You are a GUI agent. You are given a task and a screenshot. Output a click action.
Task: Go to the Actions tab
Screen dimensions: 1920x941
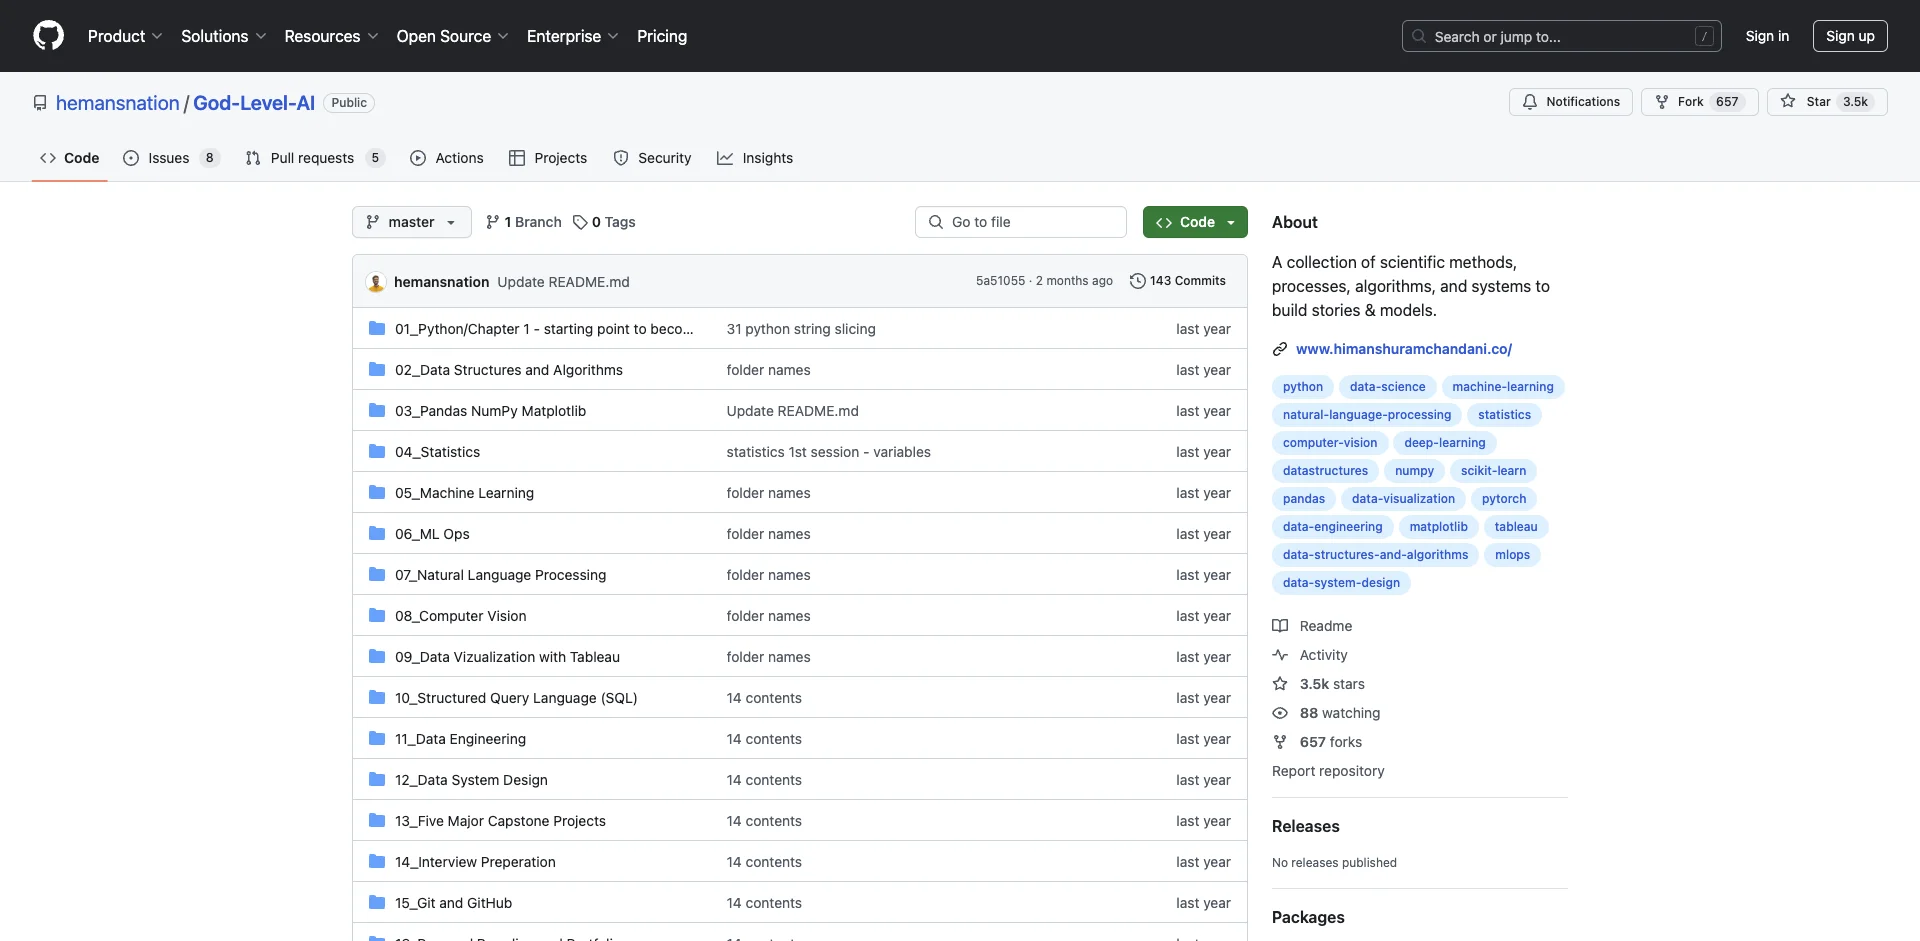pyautogui.click(x=447, y=158)
